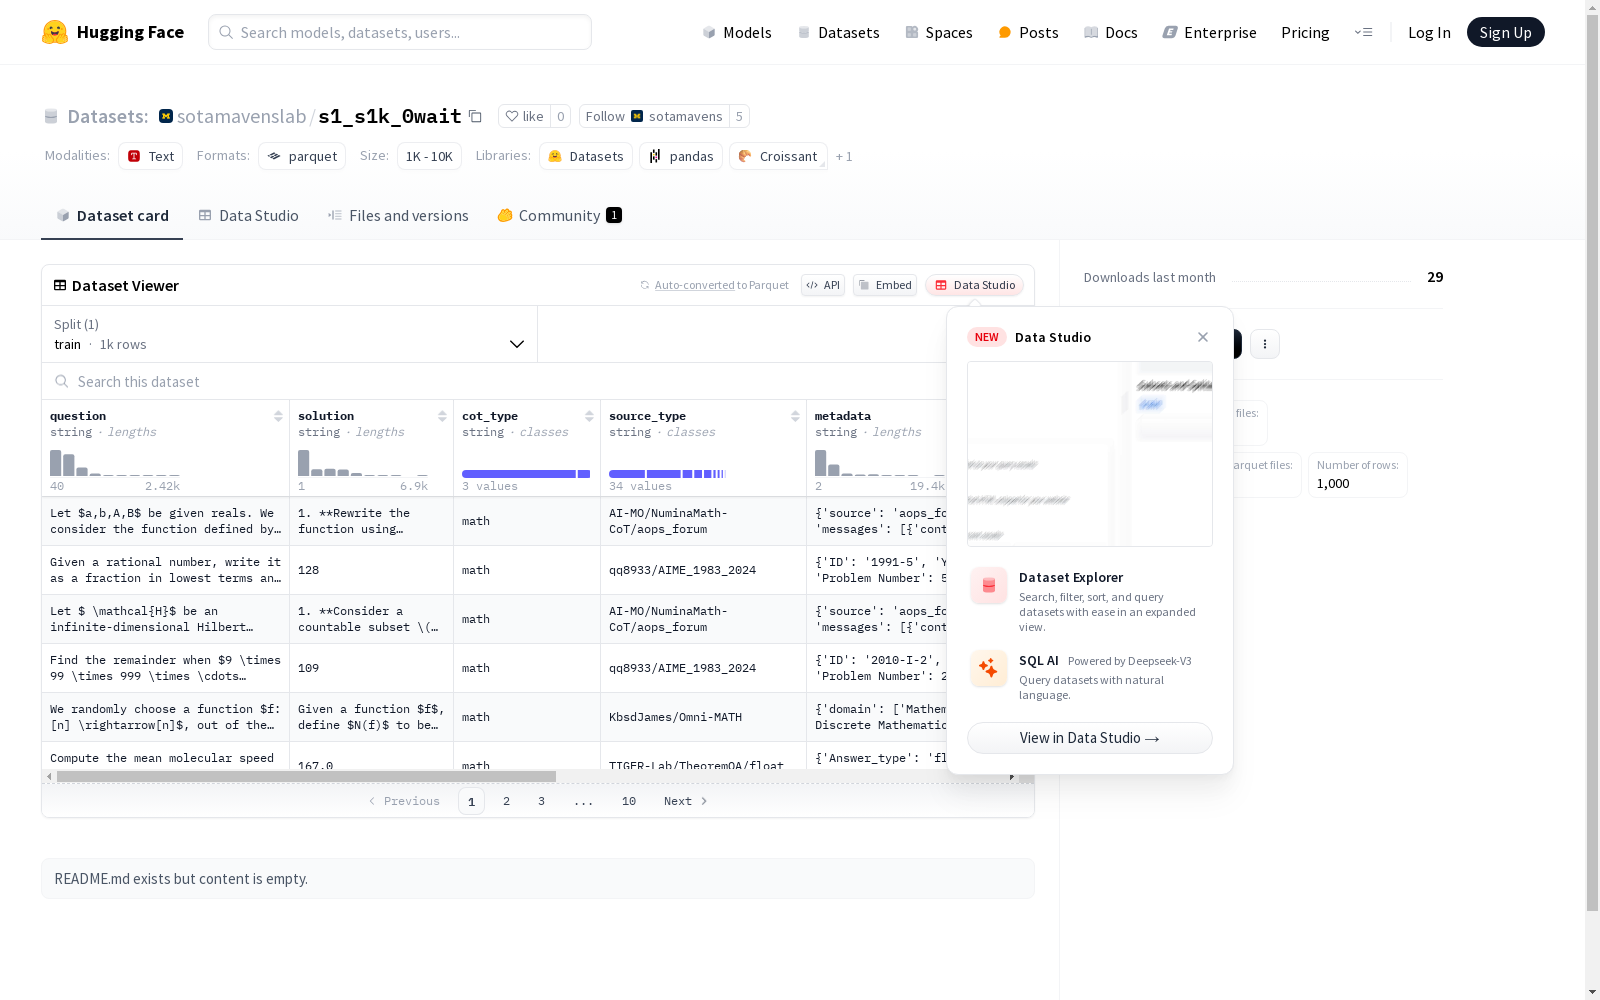Click the Dataset Explorer icon
Screen dimensions: 1600x1000
point(989,586)
